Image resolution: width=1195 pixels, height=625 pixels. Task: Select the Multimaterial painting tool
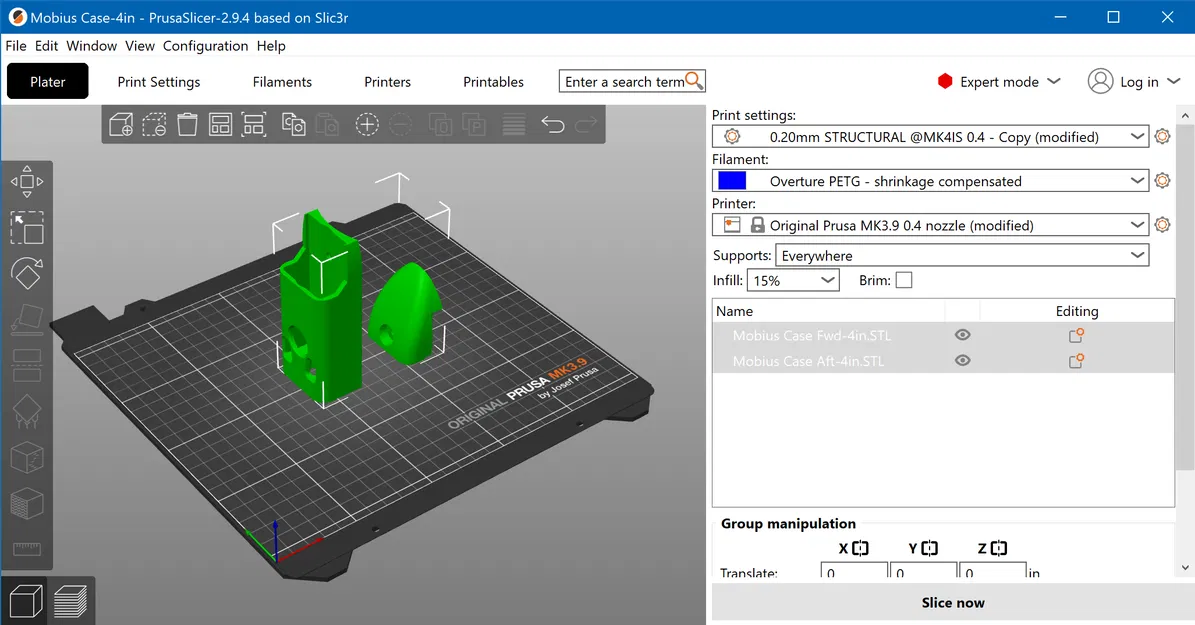pyautogui.click(x=27, y=504)
